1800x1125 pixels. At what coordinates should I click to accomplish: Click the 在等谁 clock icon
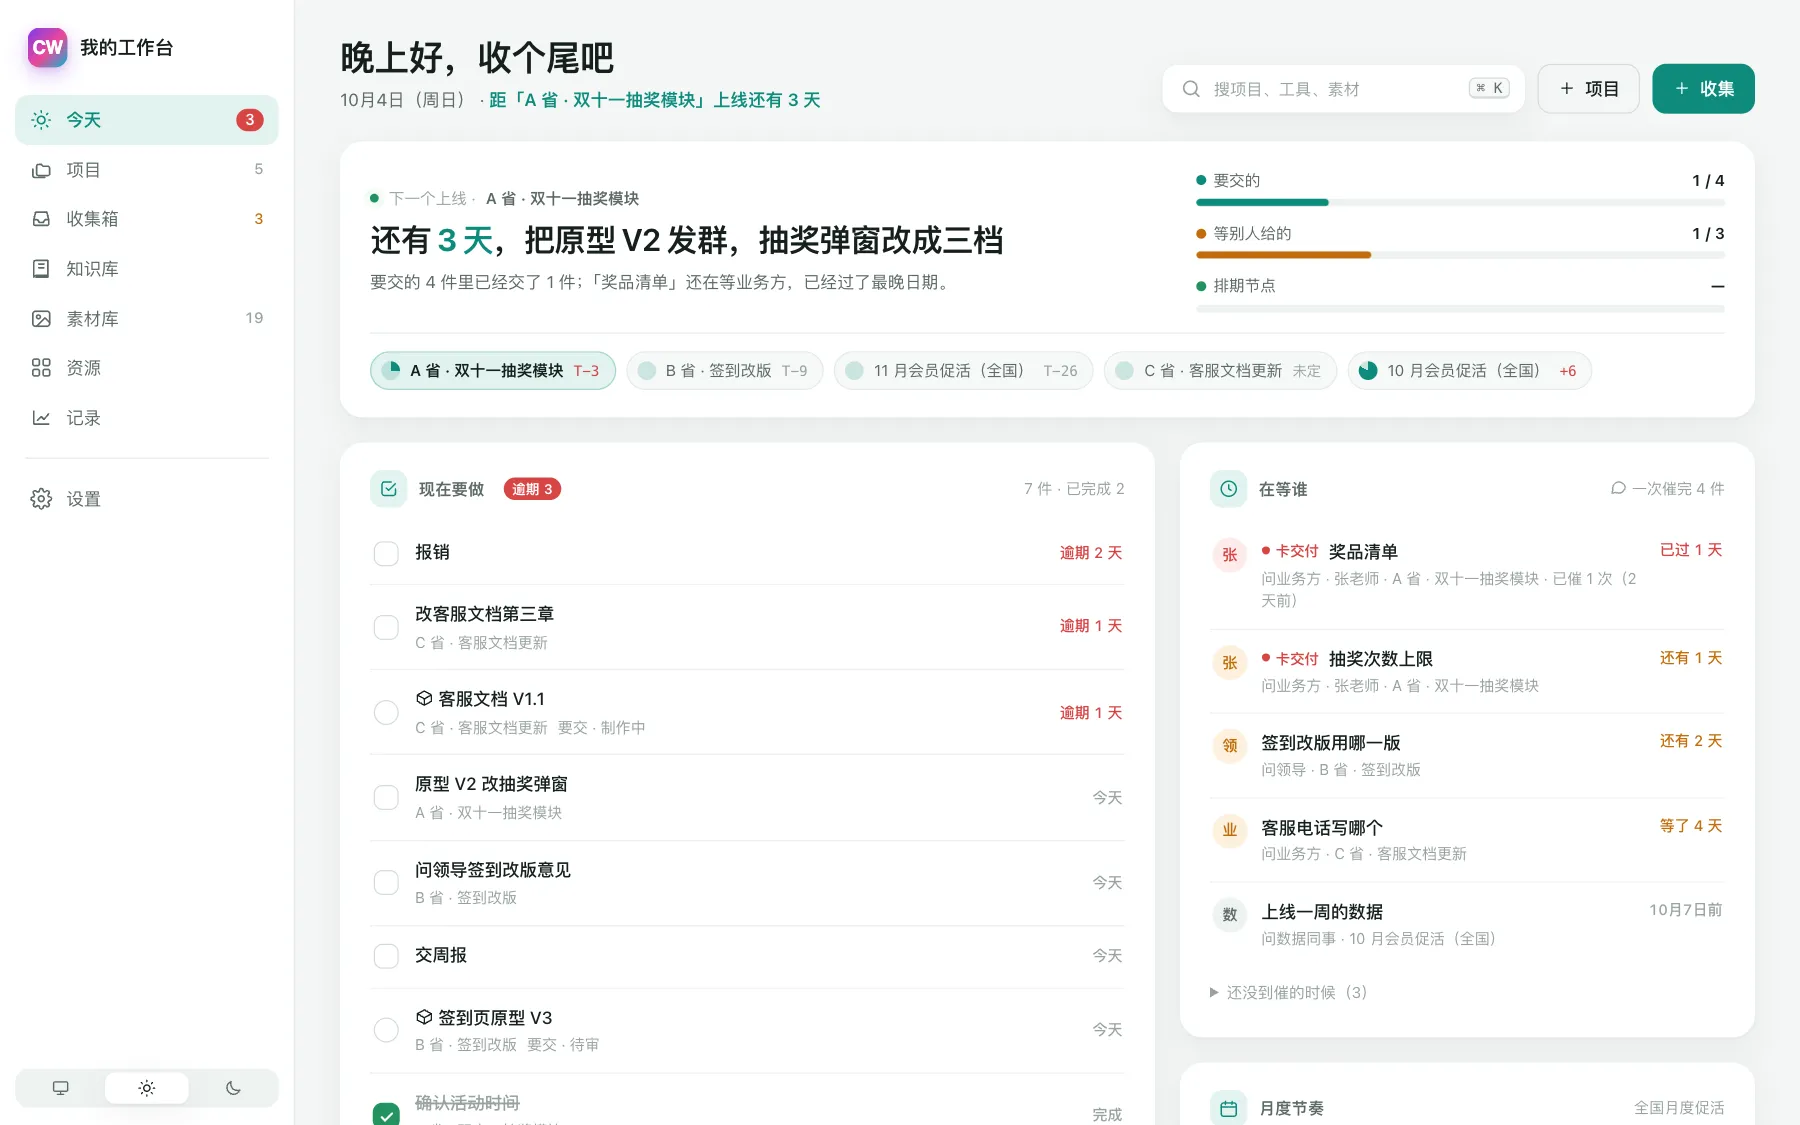[x=1229, y=489]
